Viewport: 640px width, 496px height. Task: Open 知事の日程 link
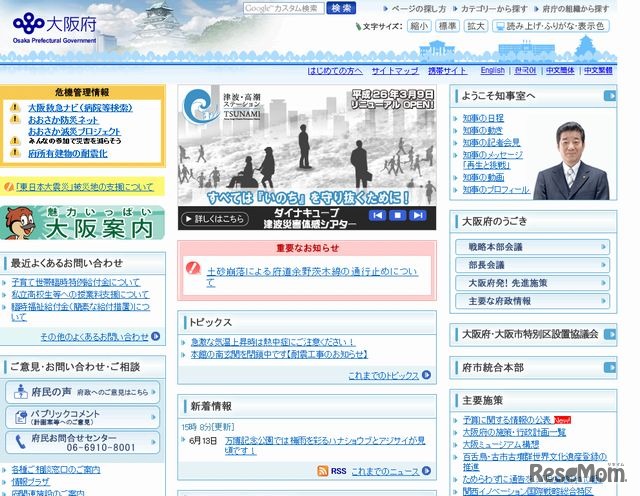[x=483, y=118]
